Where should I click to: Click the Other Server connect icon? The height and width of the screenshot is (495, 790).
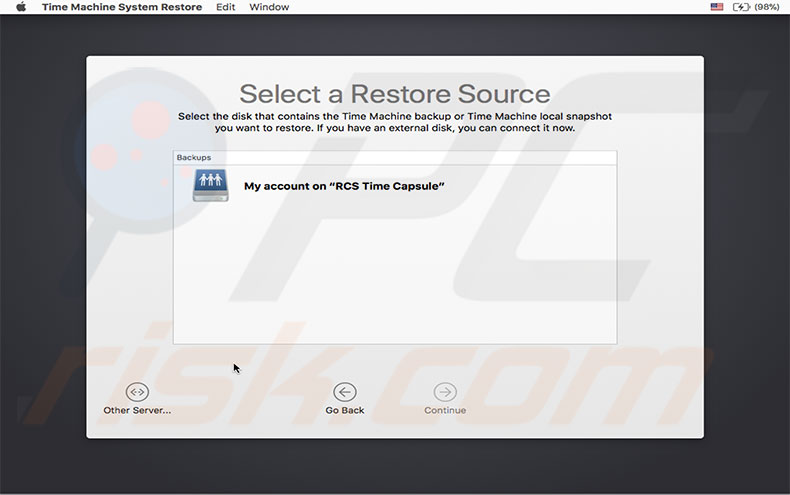coord(137,392)
